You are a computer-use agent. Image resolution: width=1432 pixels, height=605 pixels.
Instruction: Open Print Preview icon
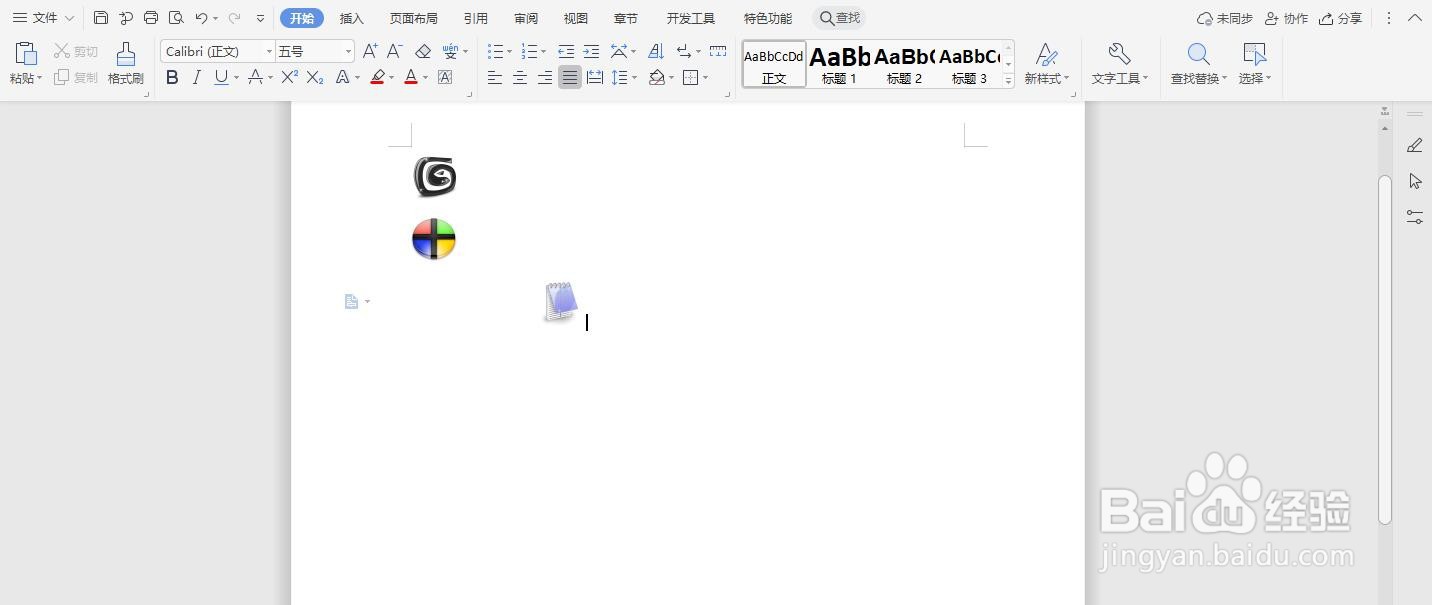[176, 18]
